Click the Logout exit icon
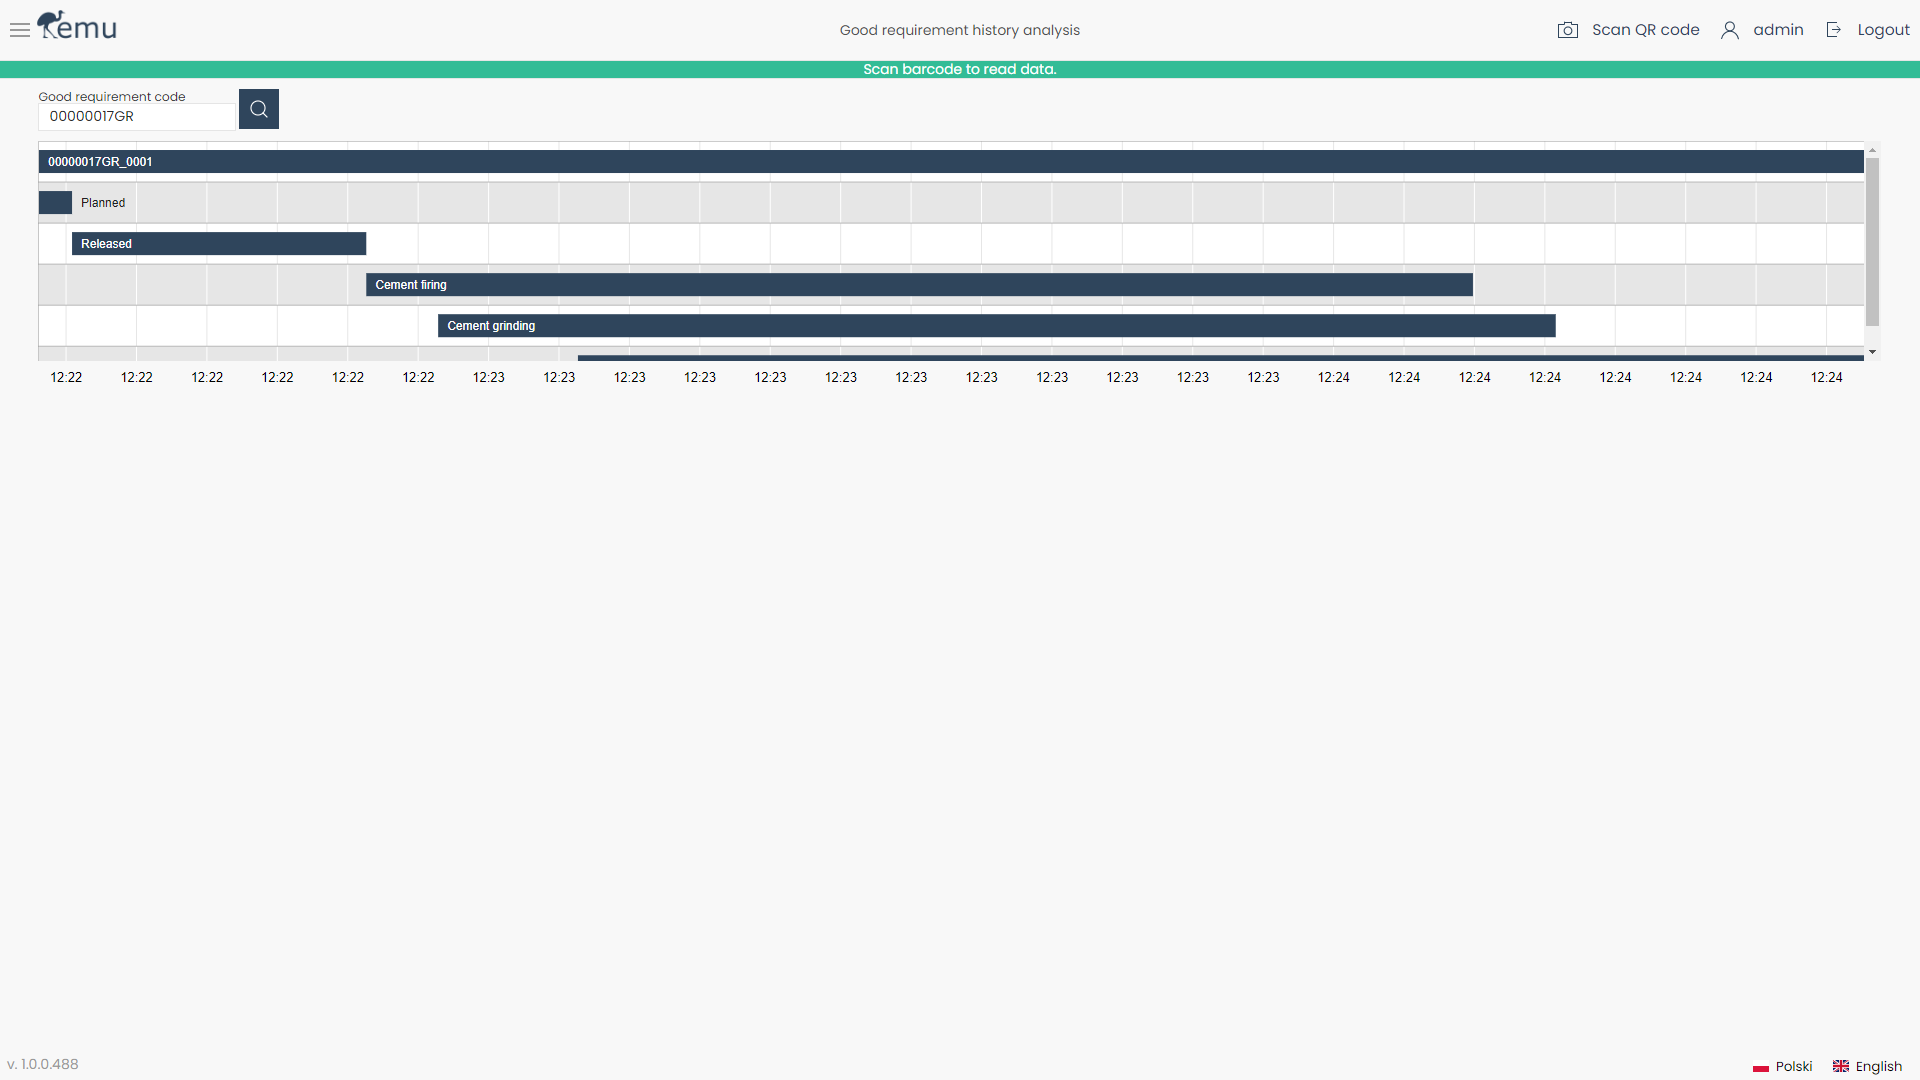 (1834, 29)
